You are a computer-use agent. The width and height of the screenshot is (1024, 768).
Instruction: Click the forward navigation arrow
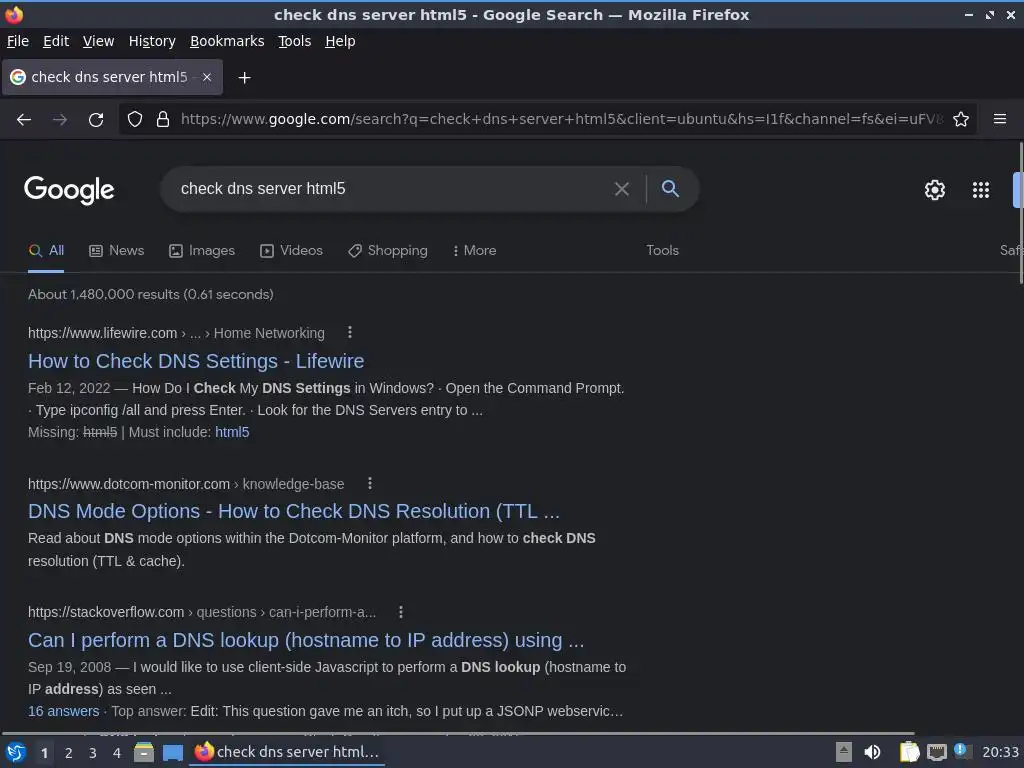[x=60, y=120]
